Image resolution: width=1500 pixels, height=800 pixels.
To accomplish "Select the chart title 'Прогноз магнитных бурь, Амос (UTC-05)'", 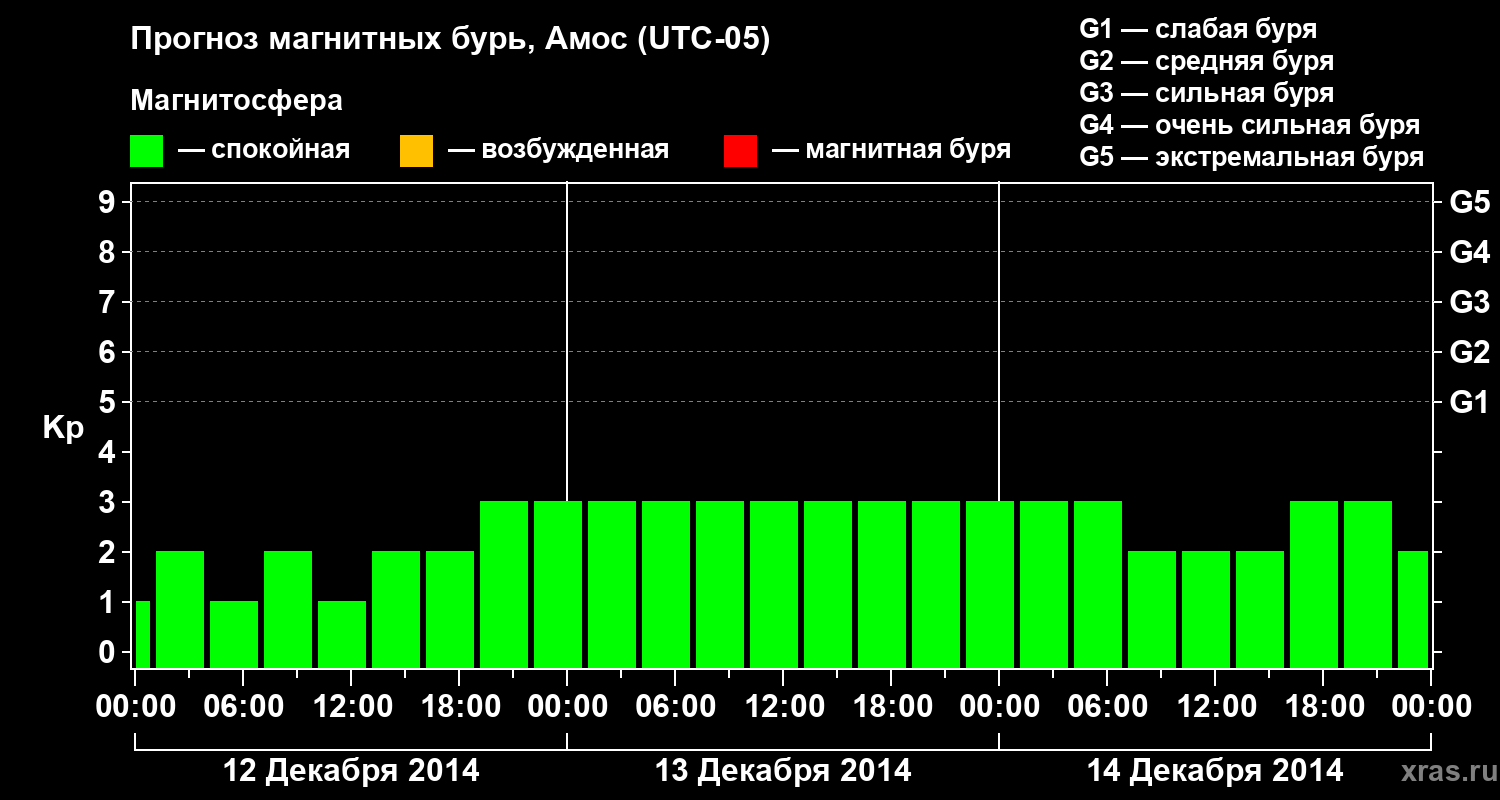I will (x=450, y=41).
